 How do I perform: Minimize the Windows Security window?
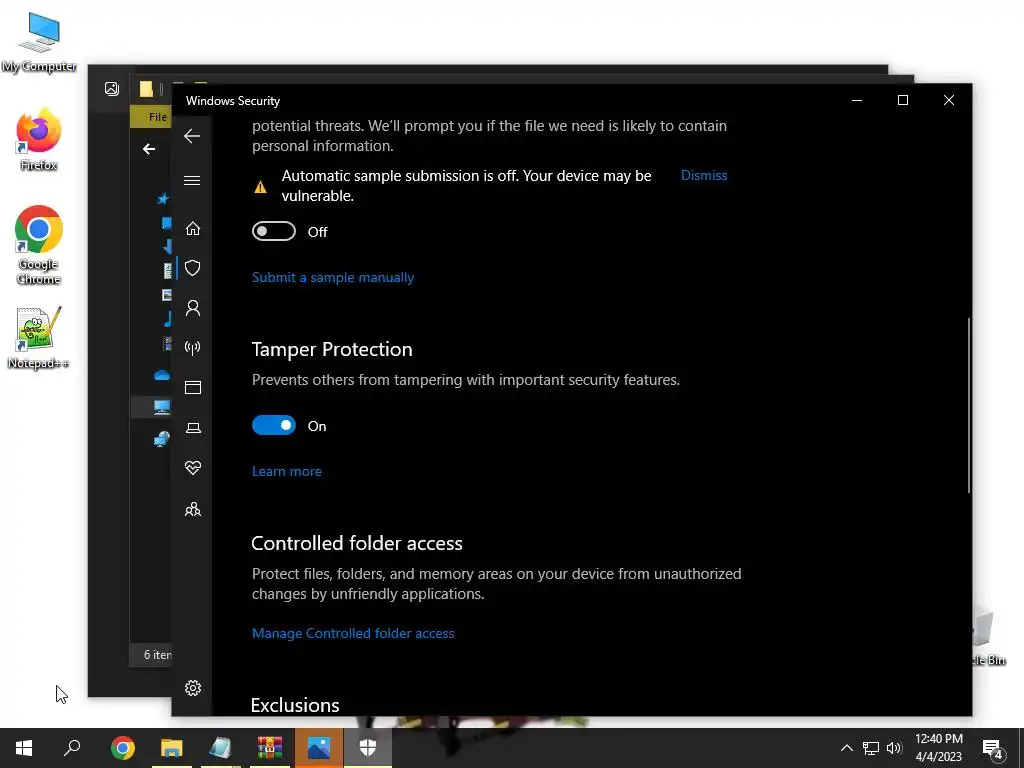(857, 100)
